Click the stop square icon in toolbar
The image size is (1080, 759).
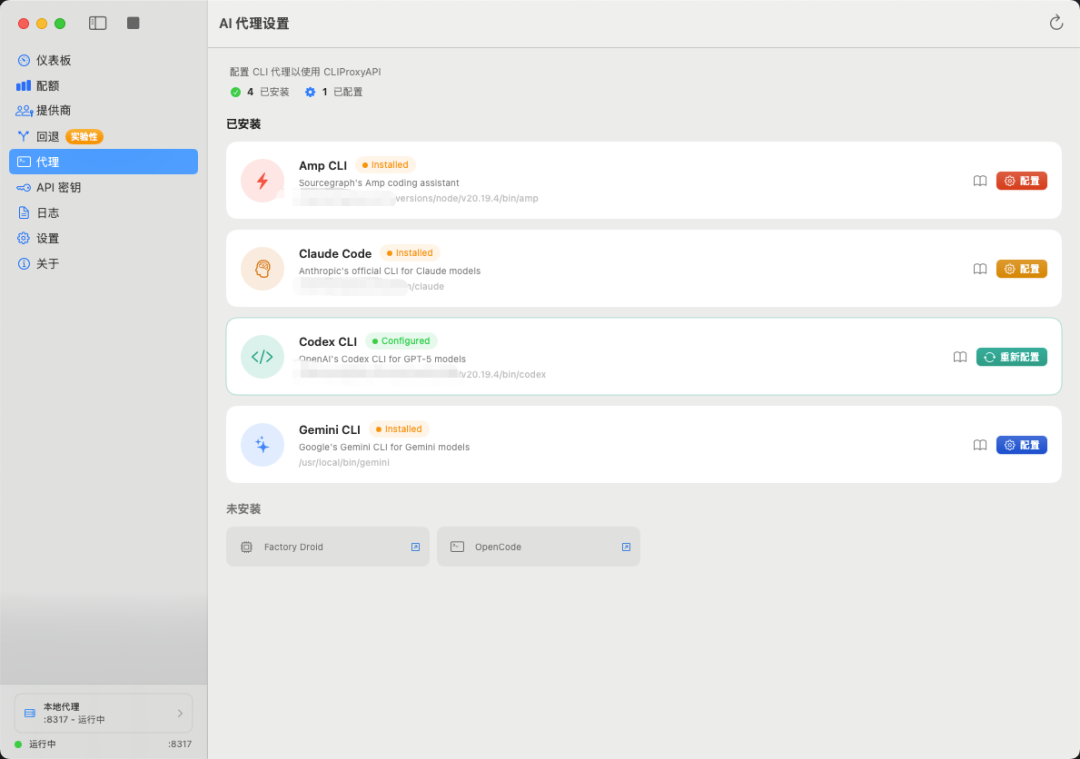(x=133, y=23)
